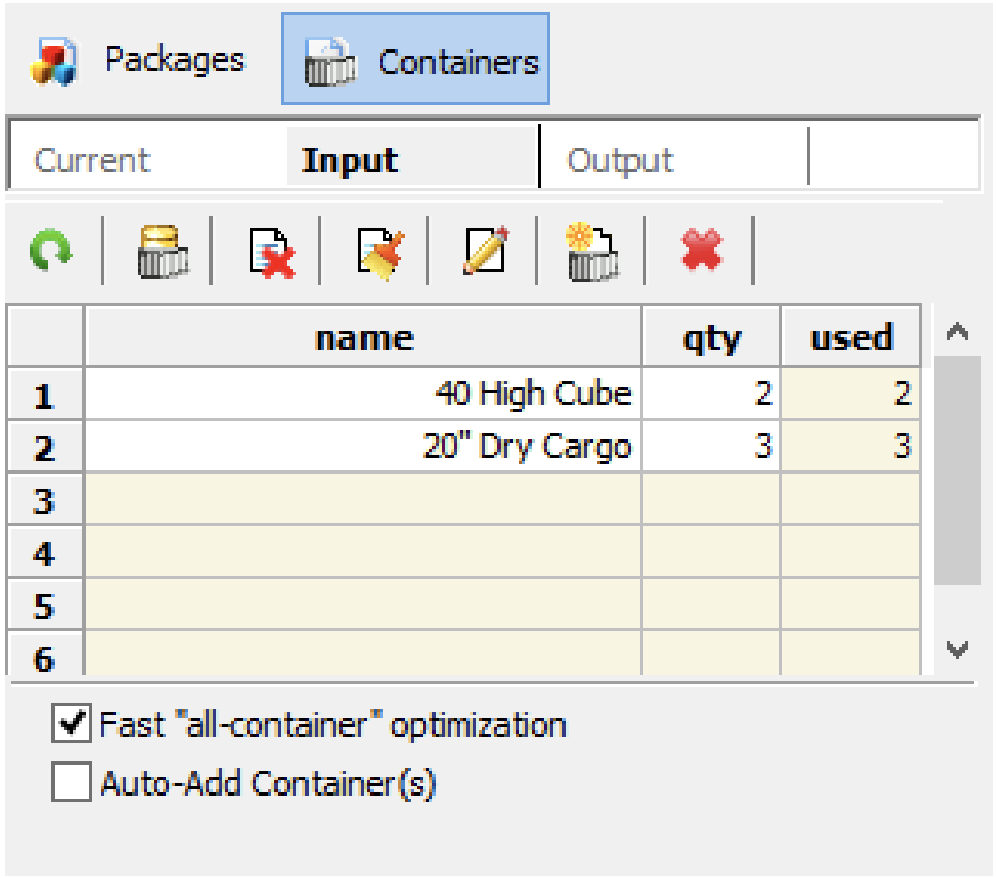The height and width of the screenshot is (878, 996).
Task: Click the new container icon with star
Action: (593, 252)
